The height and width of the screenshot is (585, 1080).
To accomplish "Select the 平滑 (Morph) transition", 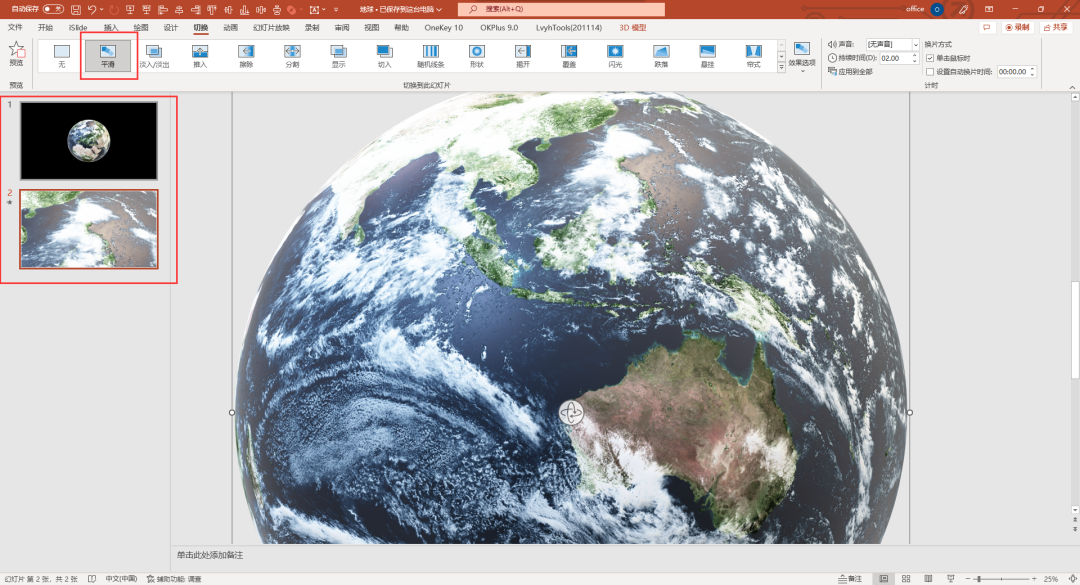I will point(108,56).
